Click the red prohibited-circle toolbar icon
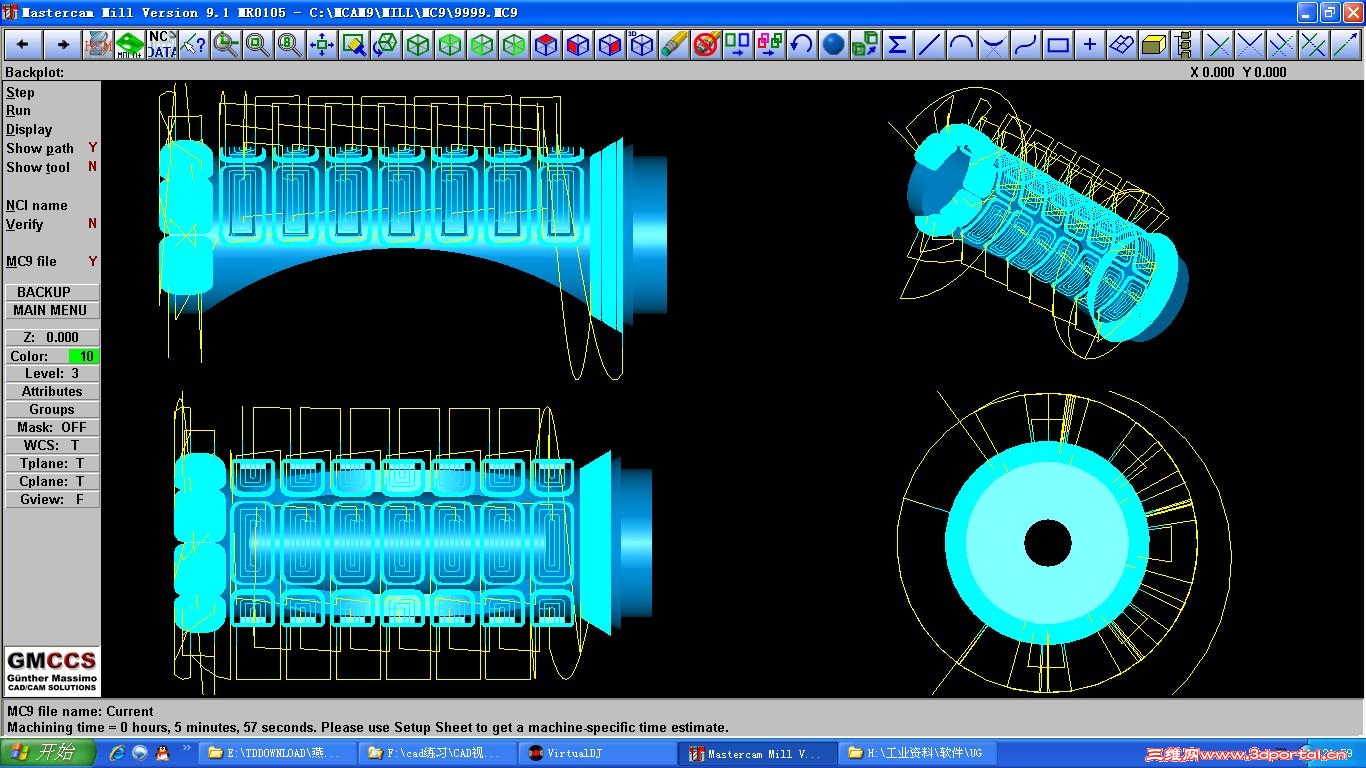Screen dimensions: 1366x768 pos(706,45)
